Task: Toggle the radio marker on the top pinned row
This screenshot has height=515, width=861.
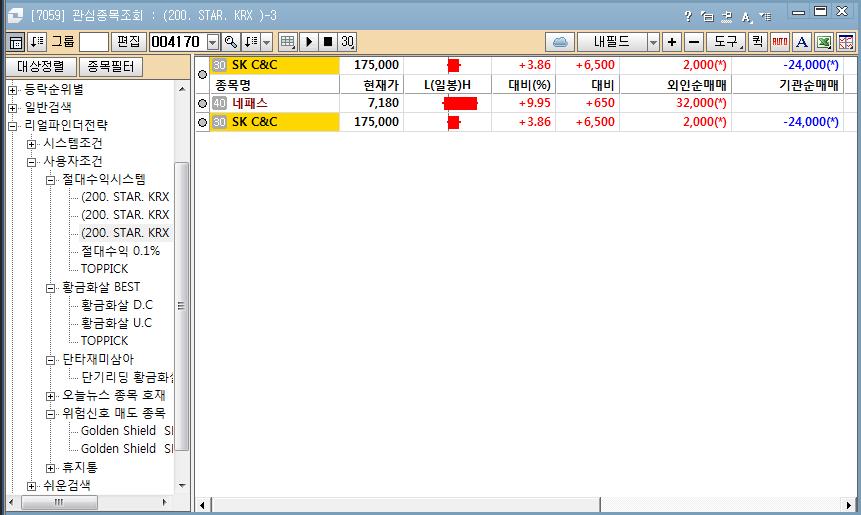Action: [203, 74]
